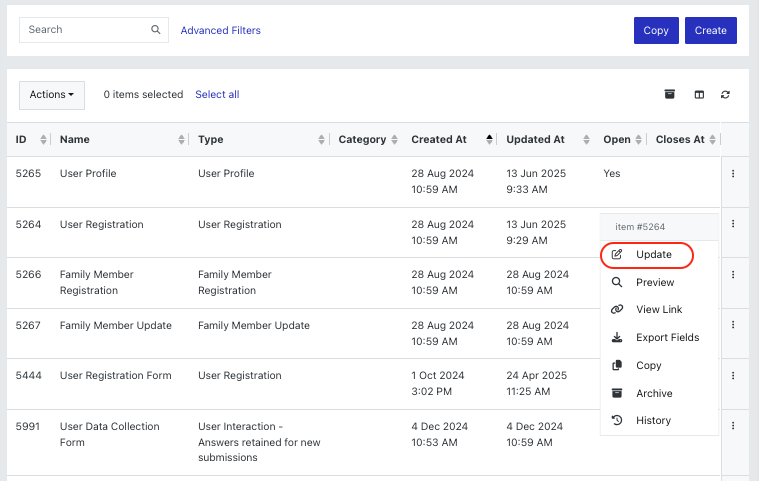
Task: Click the name User Registration Form
Action: 116,376
